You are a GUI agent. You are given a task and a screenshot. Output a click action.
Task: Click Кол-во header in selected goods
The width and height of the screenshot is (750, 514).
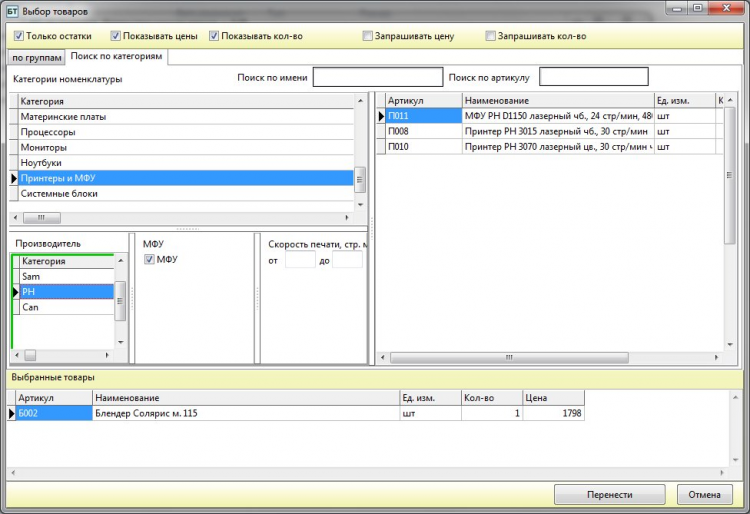click(492, 398)
